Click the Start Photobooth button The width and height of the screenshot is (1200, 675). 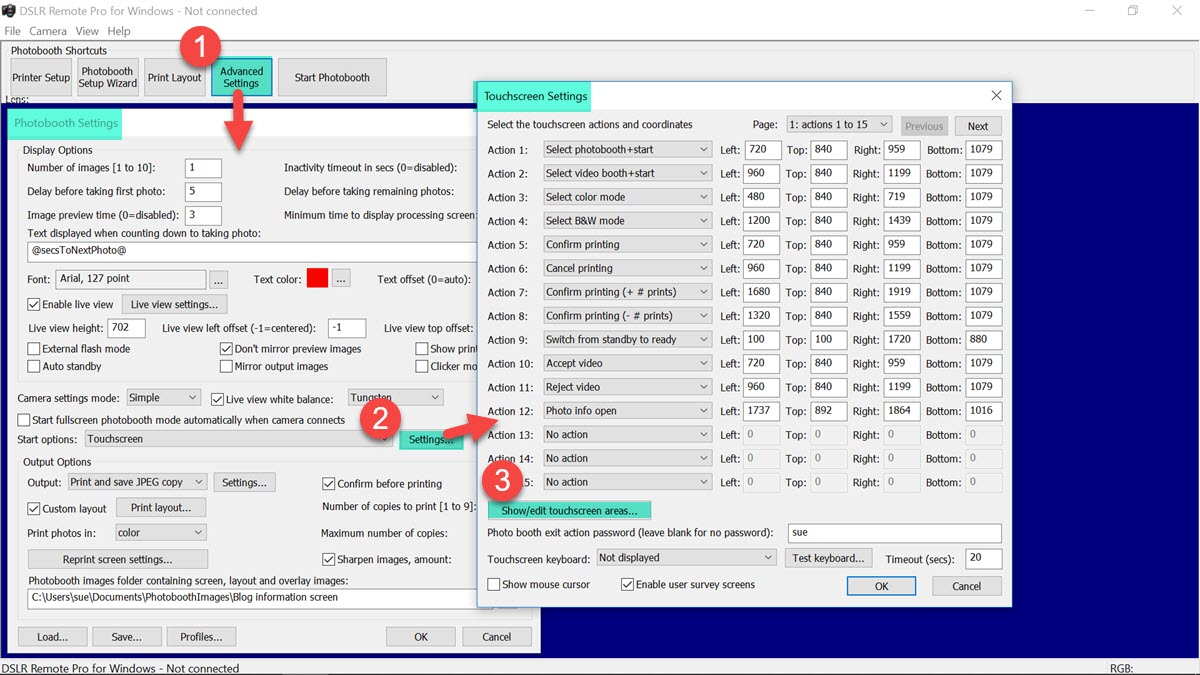click(332, 78)
